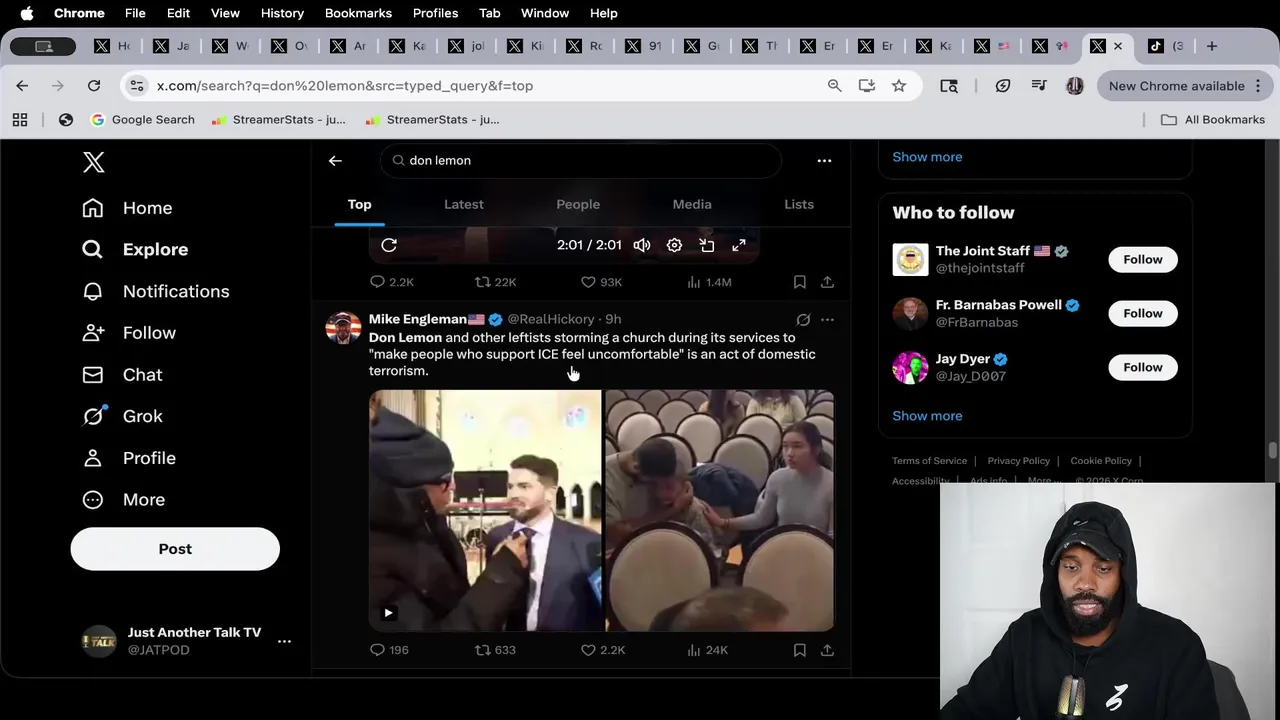Open Profile in sidebar

pos(129,458)
